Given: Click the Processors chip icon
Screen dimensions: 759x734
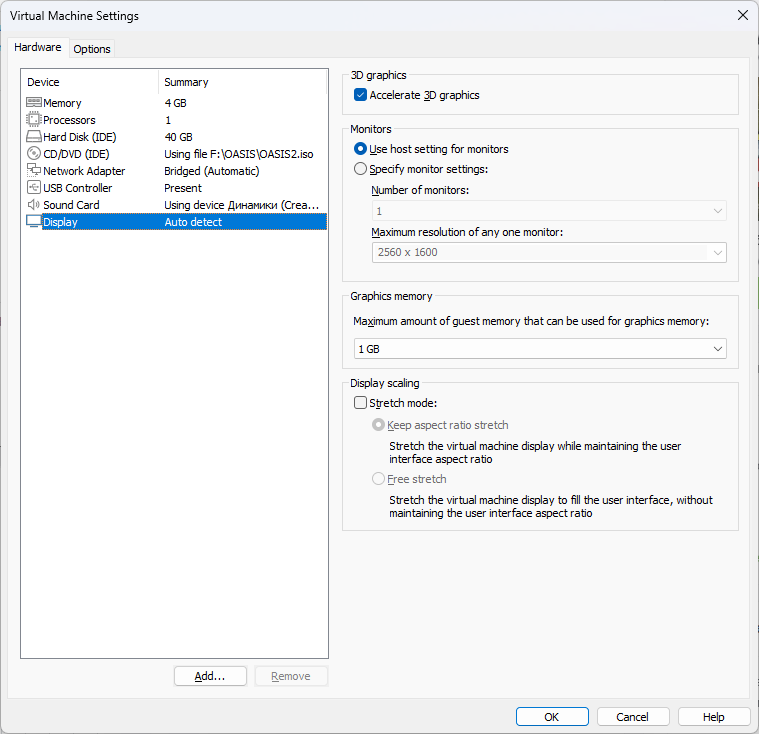Looking at the screenshot, I should tap(33, 120).
